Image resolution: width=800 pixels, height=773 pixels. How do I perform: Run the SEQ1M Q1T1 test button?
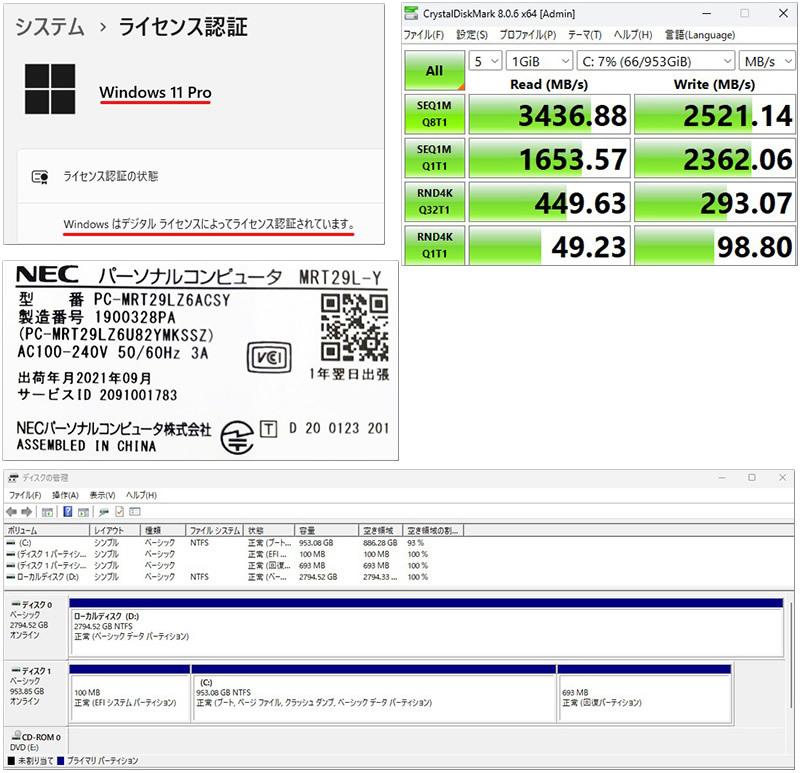click(435, 158)
